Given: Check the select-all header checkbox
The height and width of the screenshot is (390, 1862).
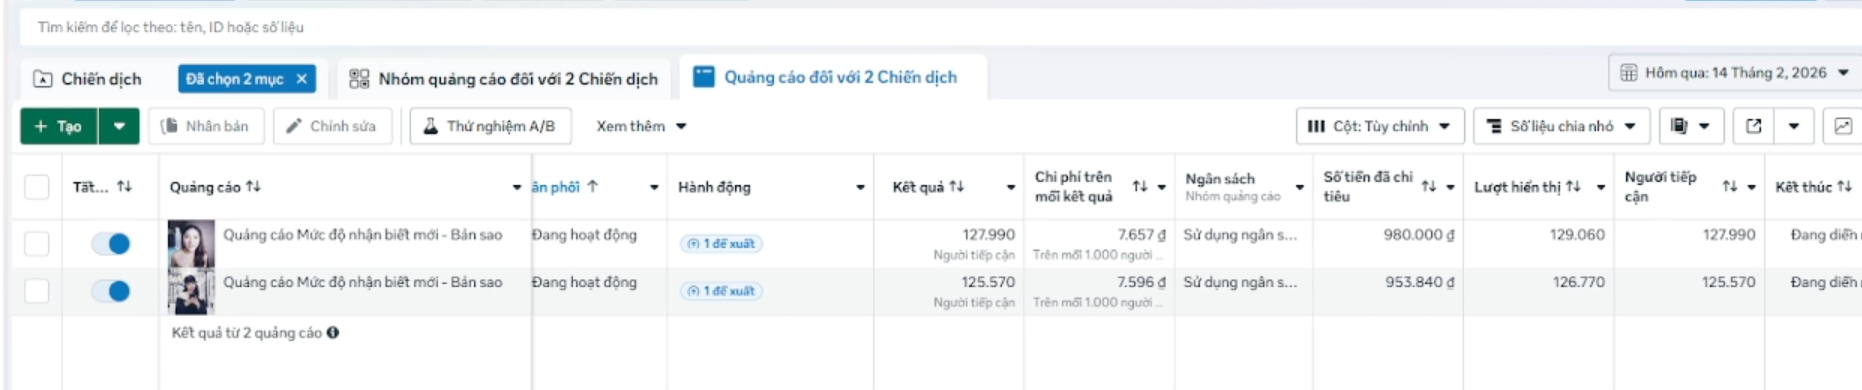Looking at the screenshot, I should pos(37,187).
